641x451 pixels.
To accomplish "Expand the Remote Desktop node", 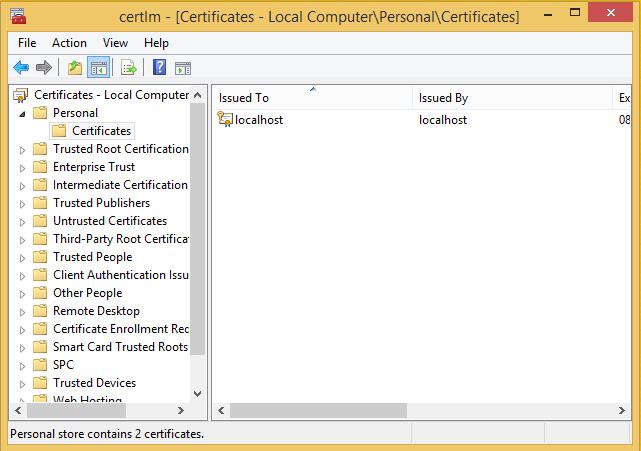I will pyautogui.click(x=24, y=311).
